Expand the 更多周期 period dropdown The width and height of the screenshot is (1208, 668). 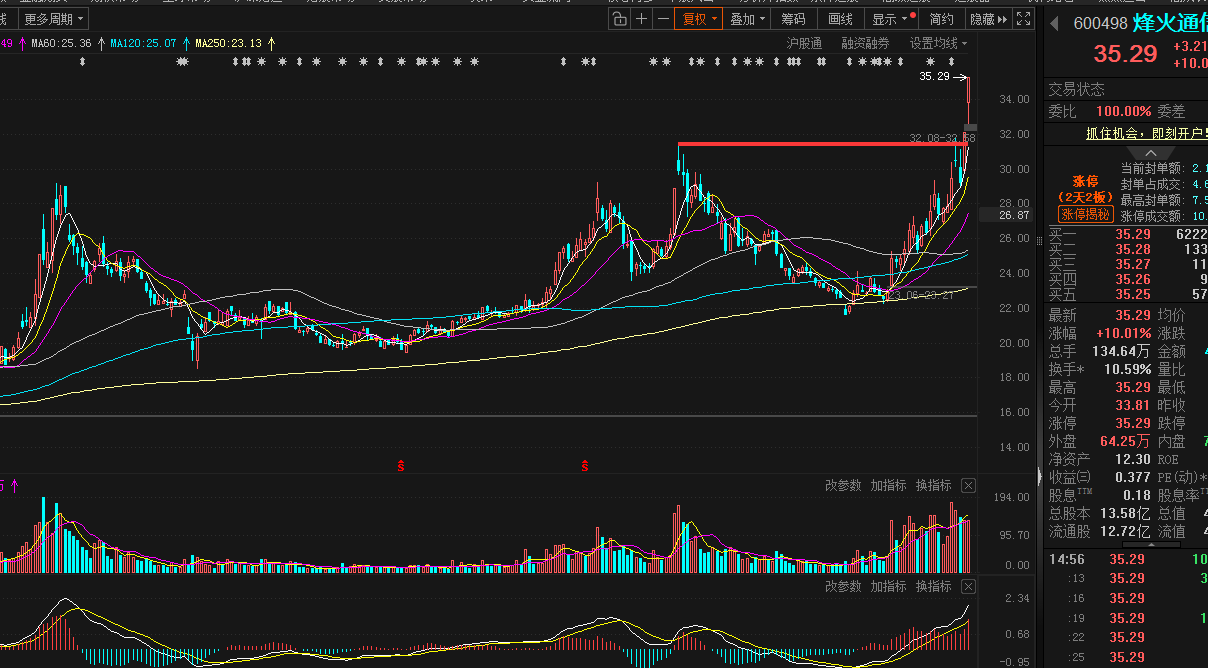pyautogui.click(x=54, y=19)
